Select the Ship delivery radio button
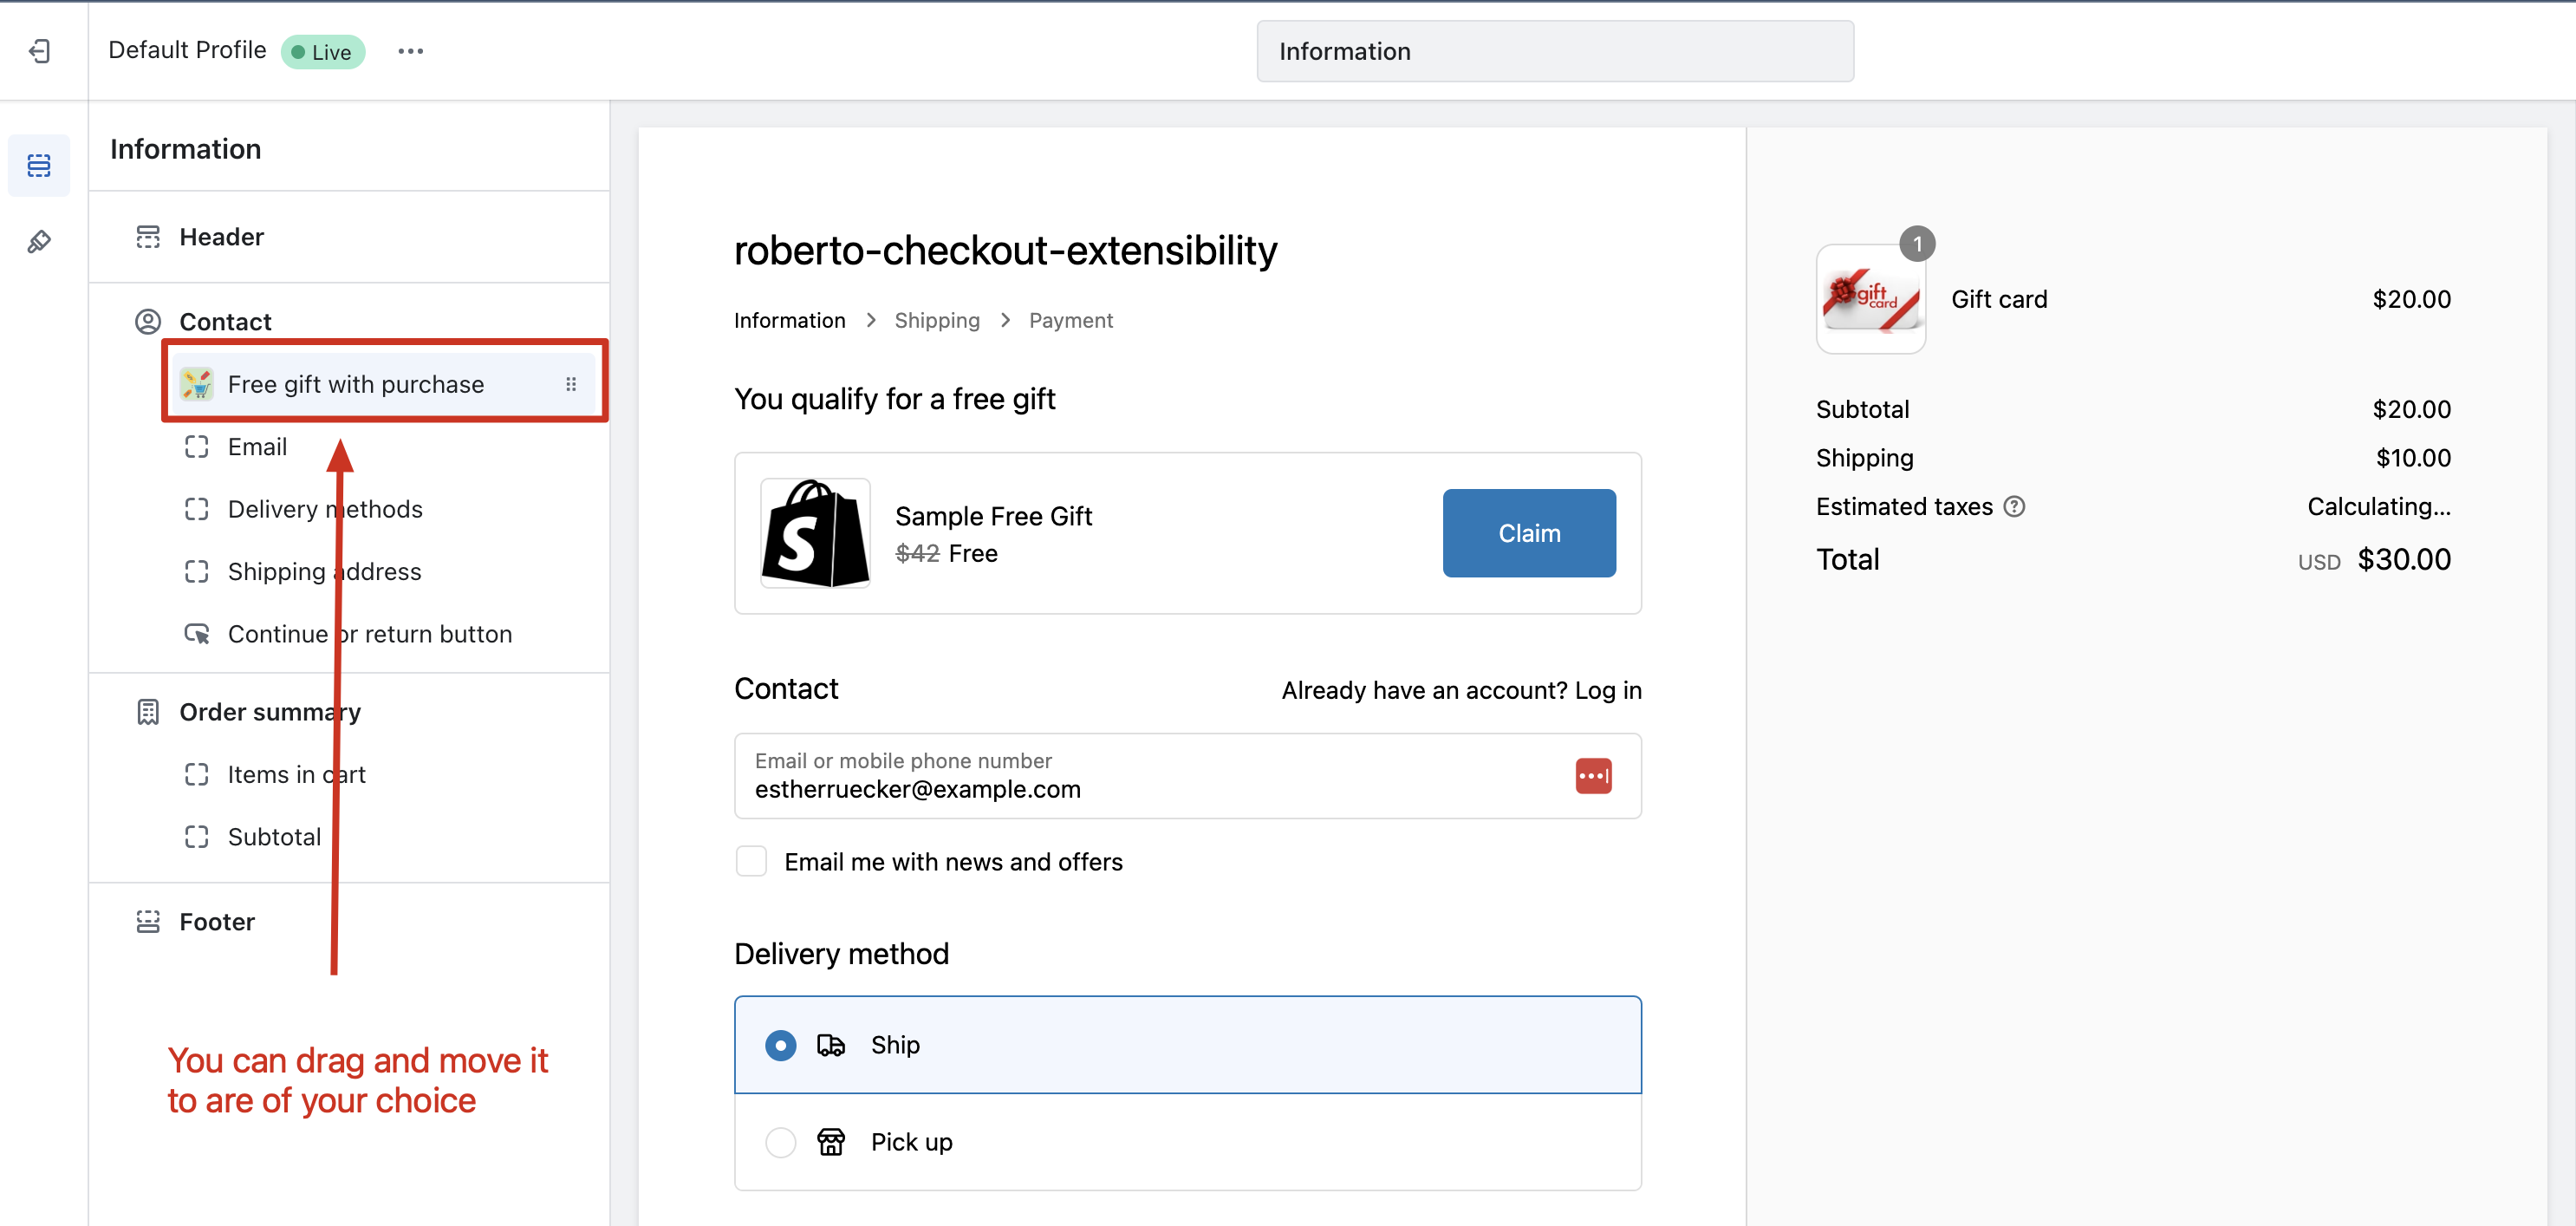Image resolution: width=2576 pixels, height=1226 pixels. 780,1045
